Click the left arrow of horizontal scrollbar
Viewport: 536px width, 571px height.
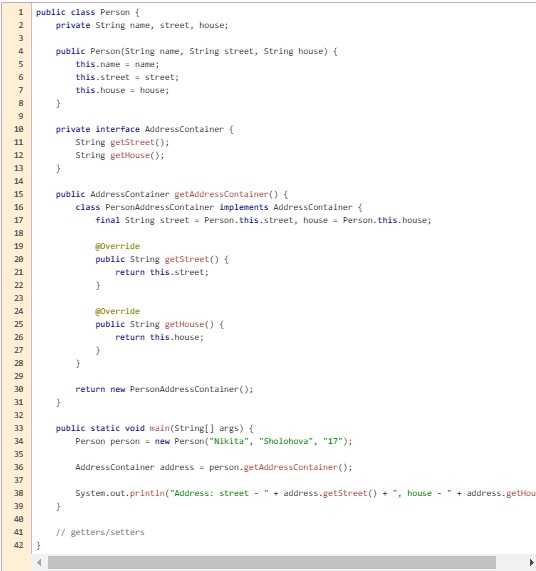39,563
